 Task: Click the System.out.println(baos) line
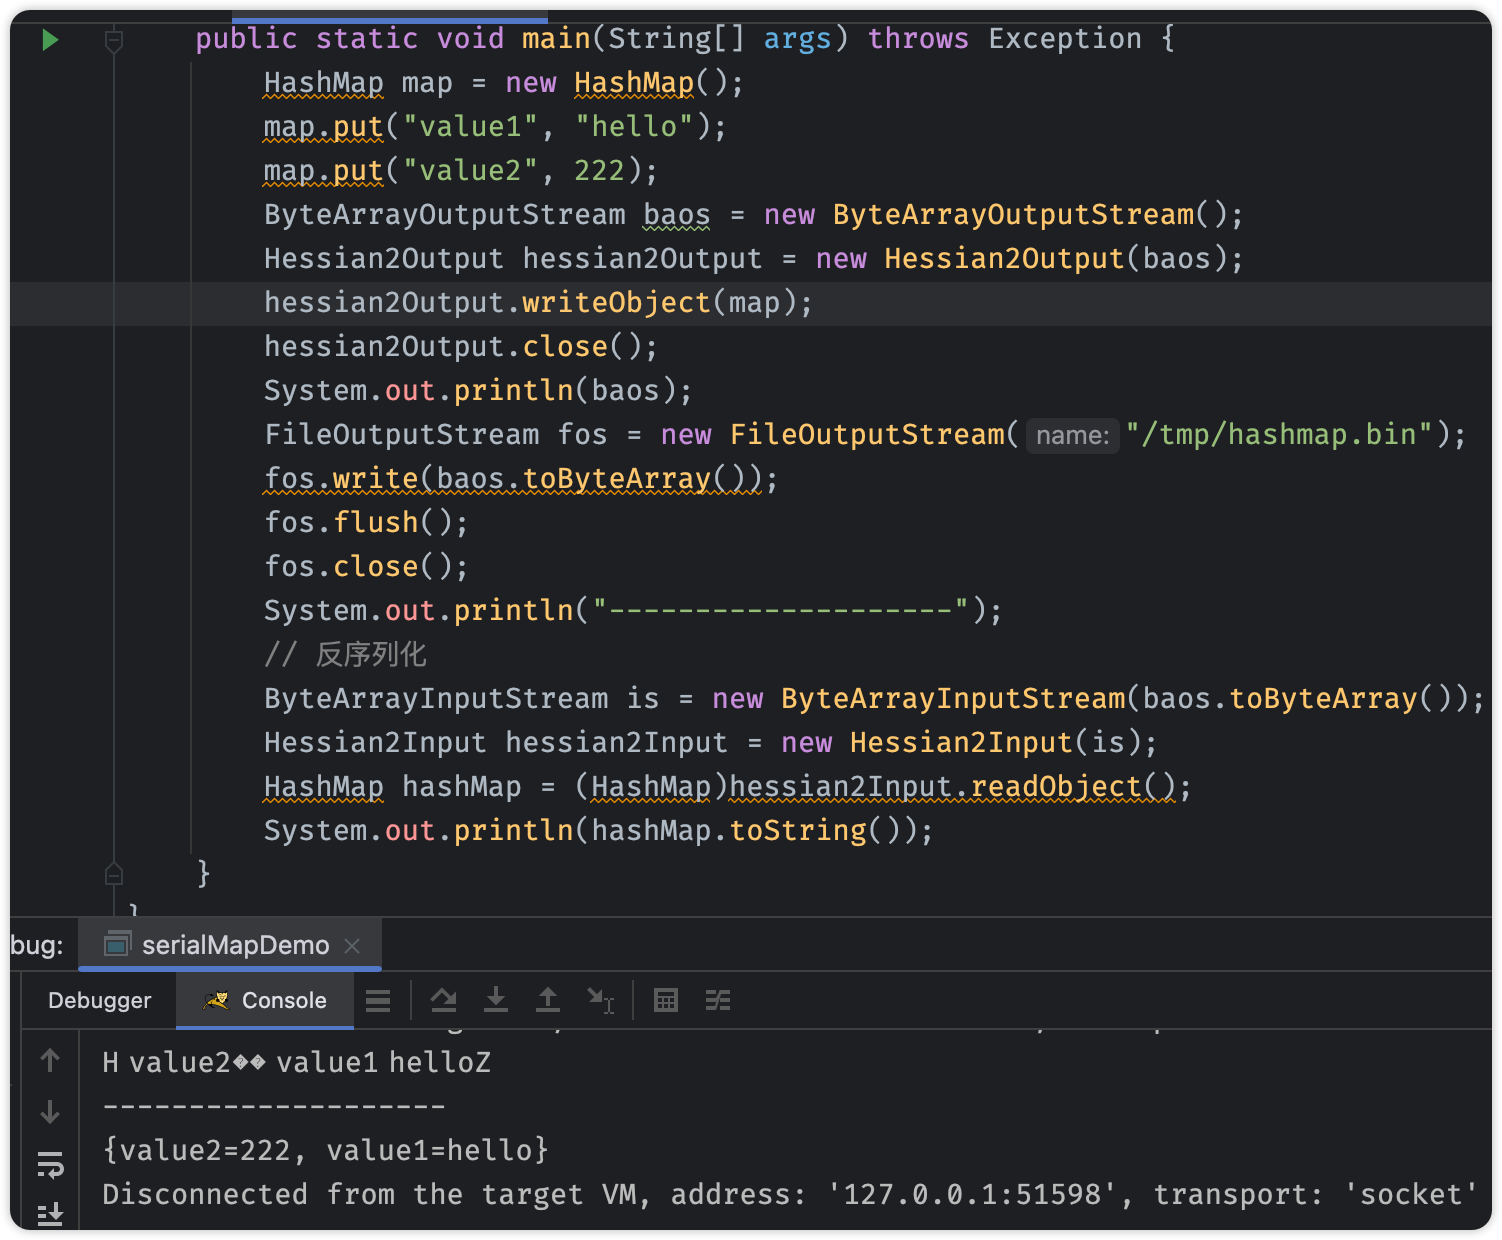[x=478, y=391]
